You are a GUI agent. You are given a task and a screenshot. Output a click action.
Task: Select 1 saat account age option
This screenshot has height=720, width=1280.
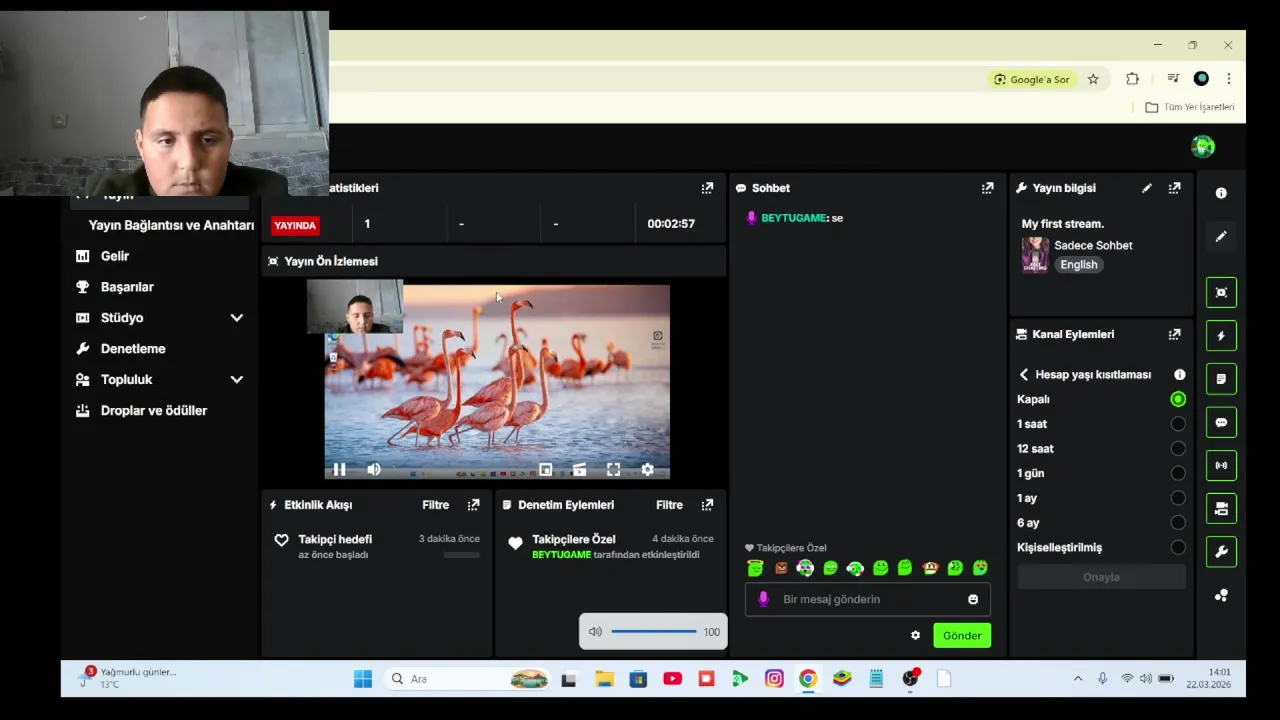pos(1178,424)
